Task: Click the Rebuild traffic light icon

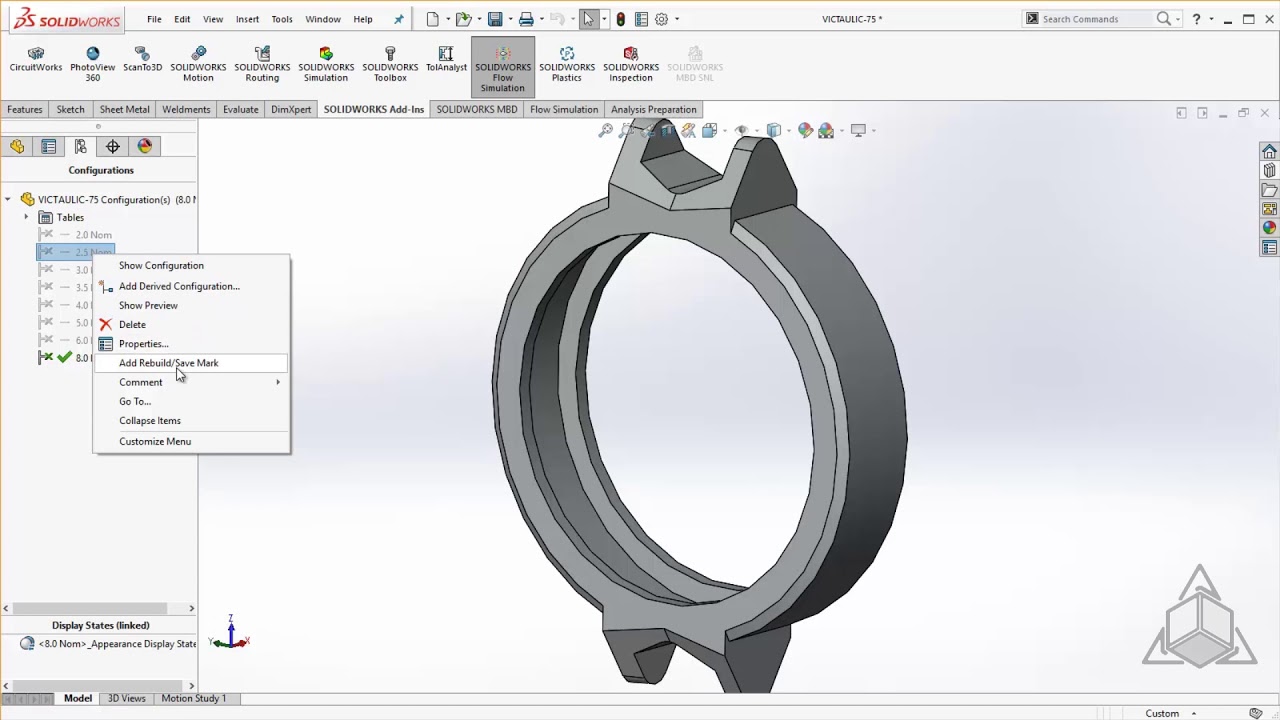Action: point(621,19)
